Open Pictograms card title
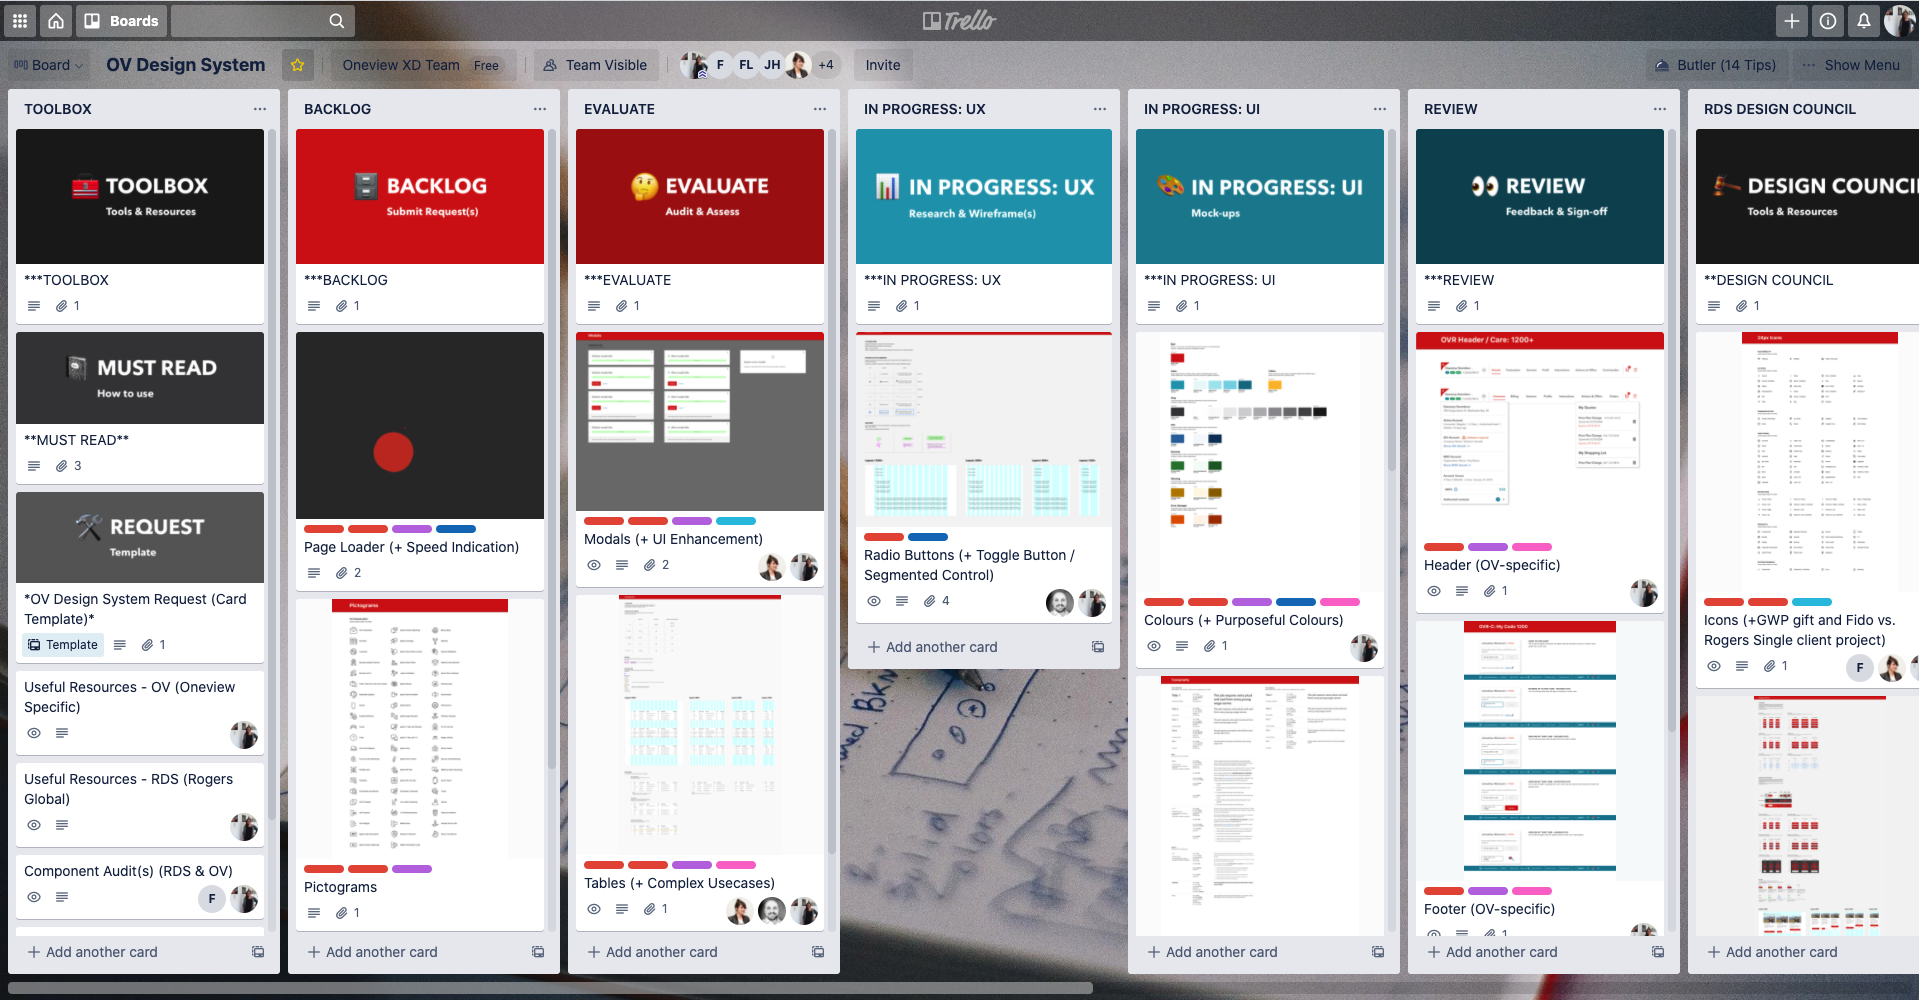1919x1000 pixels. pyautogui.click(x=340, y=887)
